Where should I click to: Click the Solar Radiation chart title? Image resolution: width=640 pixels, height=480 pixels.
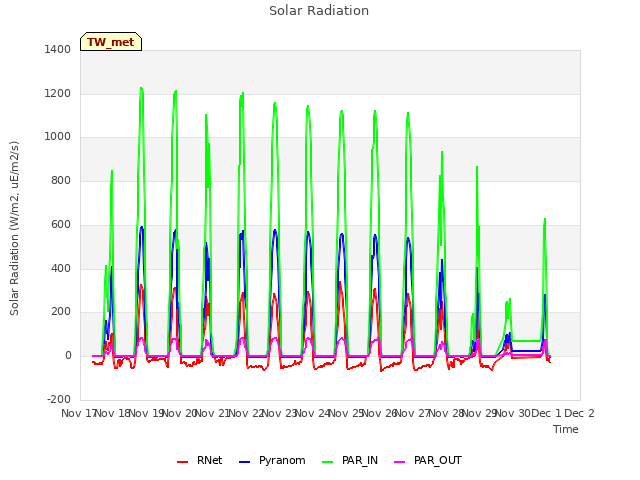point(319,11)
